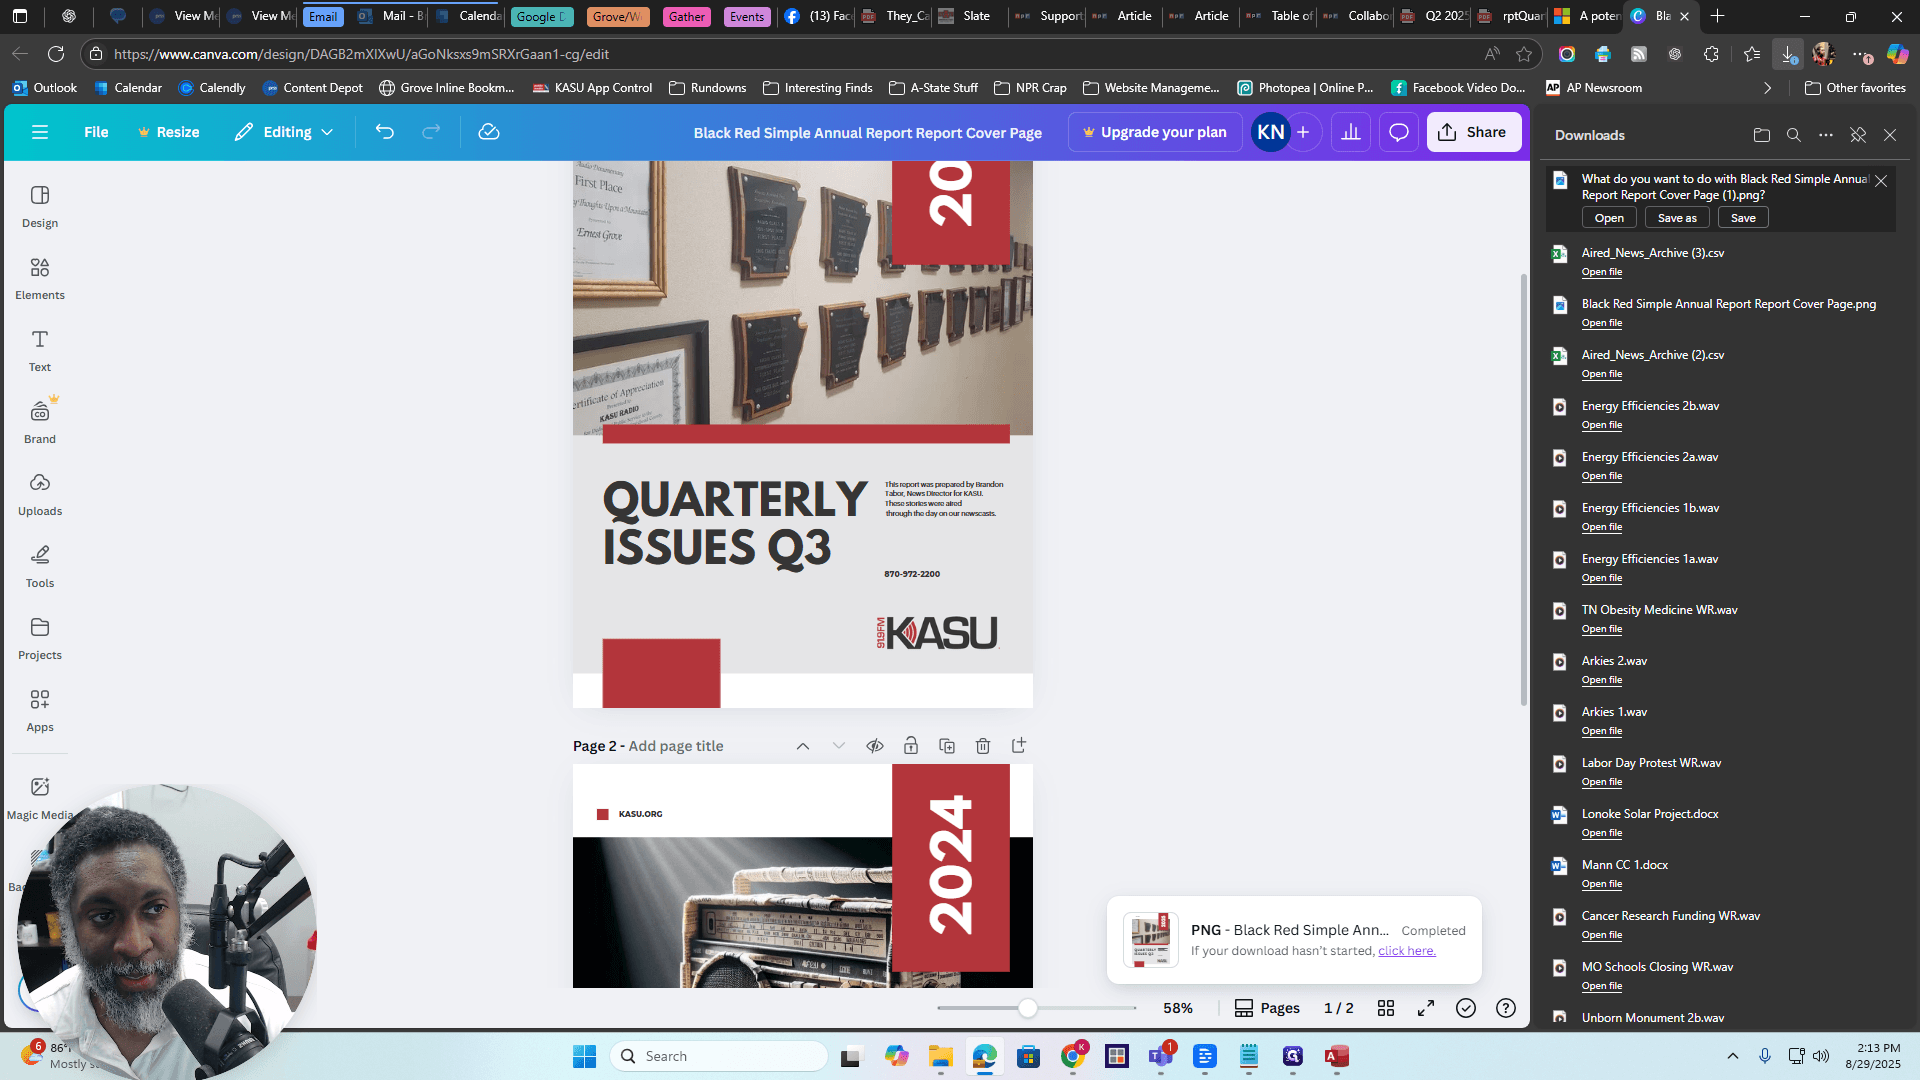Open the File menu in Canva
1920x1080 pixels.
coord(96,132)
